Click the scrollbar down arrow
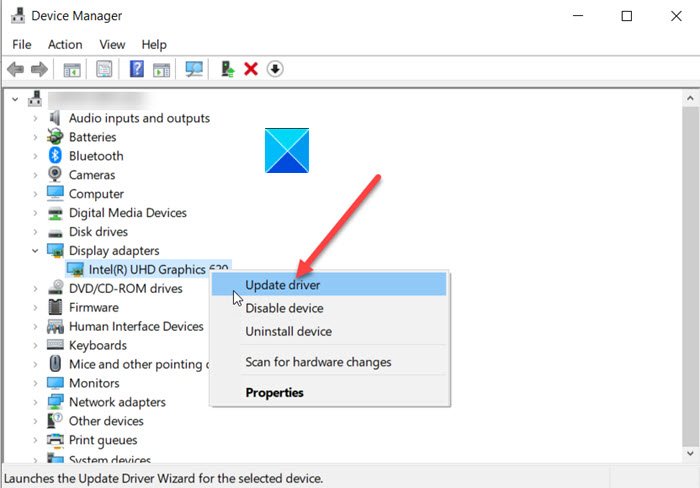 690,453
